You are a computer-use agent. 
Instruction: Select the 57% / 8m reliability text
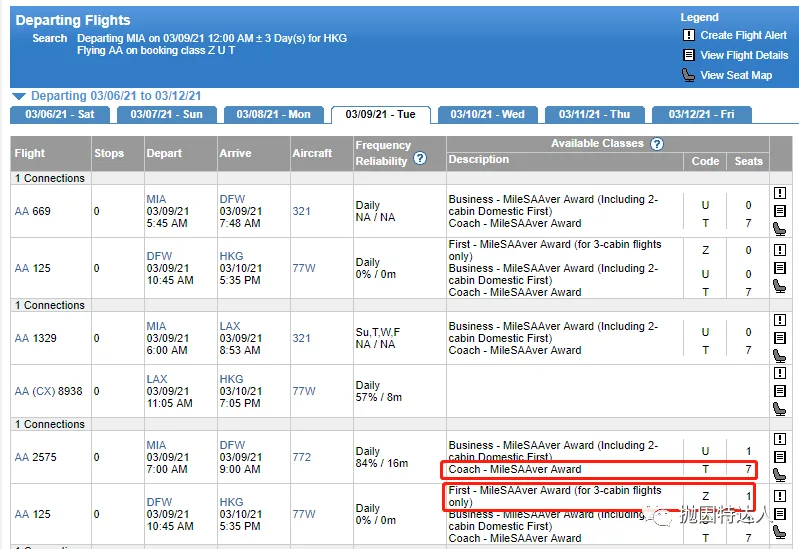coord(379,397)
